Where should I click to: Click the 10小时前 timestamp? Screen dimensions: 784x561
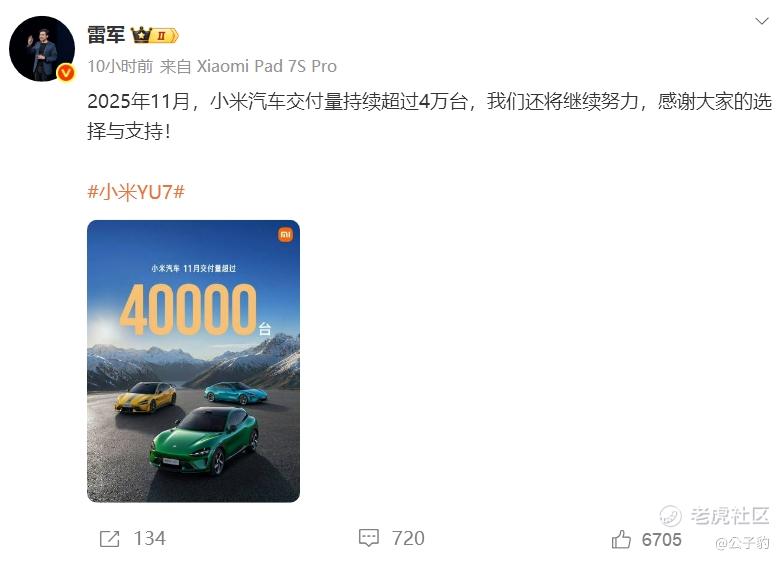120,66
